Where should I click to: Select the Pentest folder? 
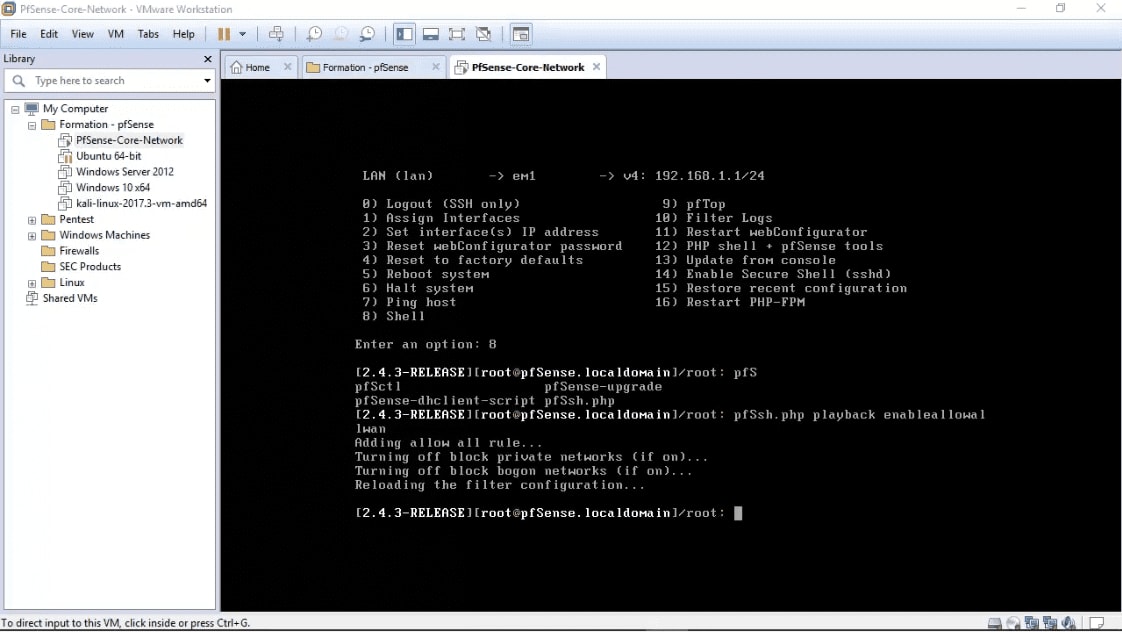[76, 219]
